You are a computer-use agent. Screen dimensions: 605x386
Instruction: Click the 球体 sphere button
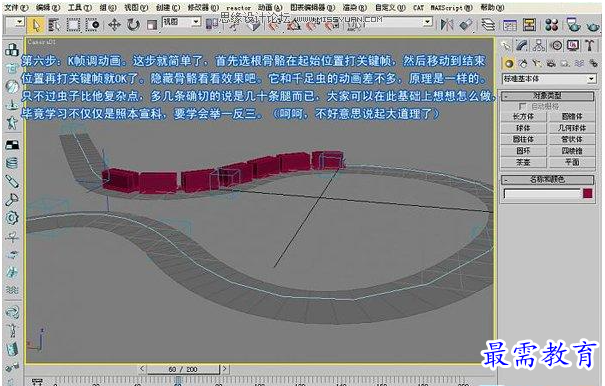click(x=523, y=128)
